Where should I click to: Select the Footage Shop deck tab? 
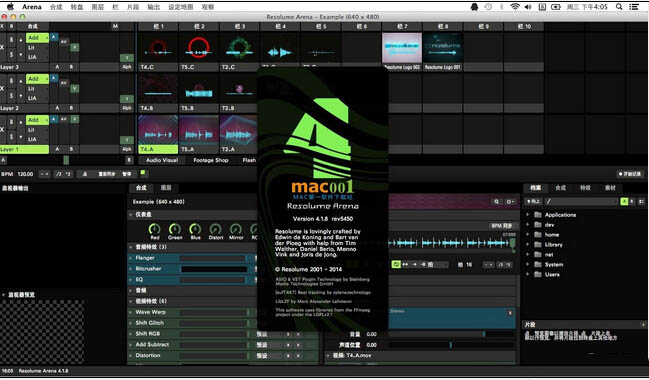click(x=211, y=160)
